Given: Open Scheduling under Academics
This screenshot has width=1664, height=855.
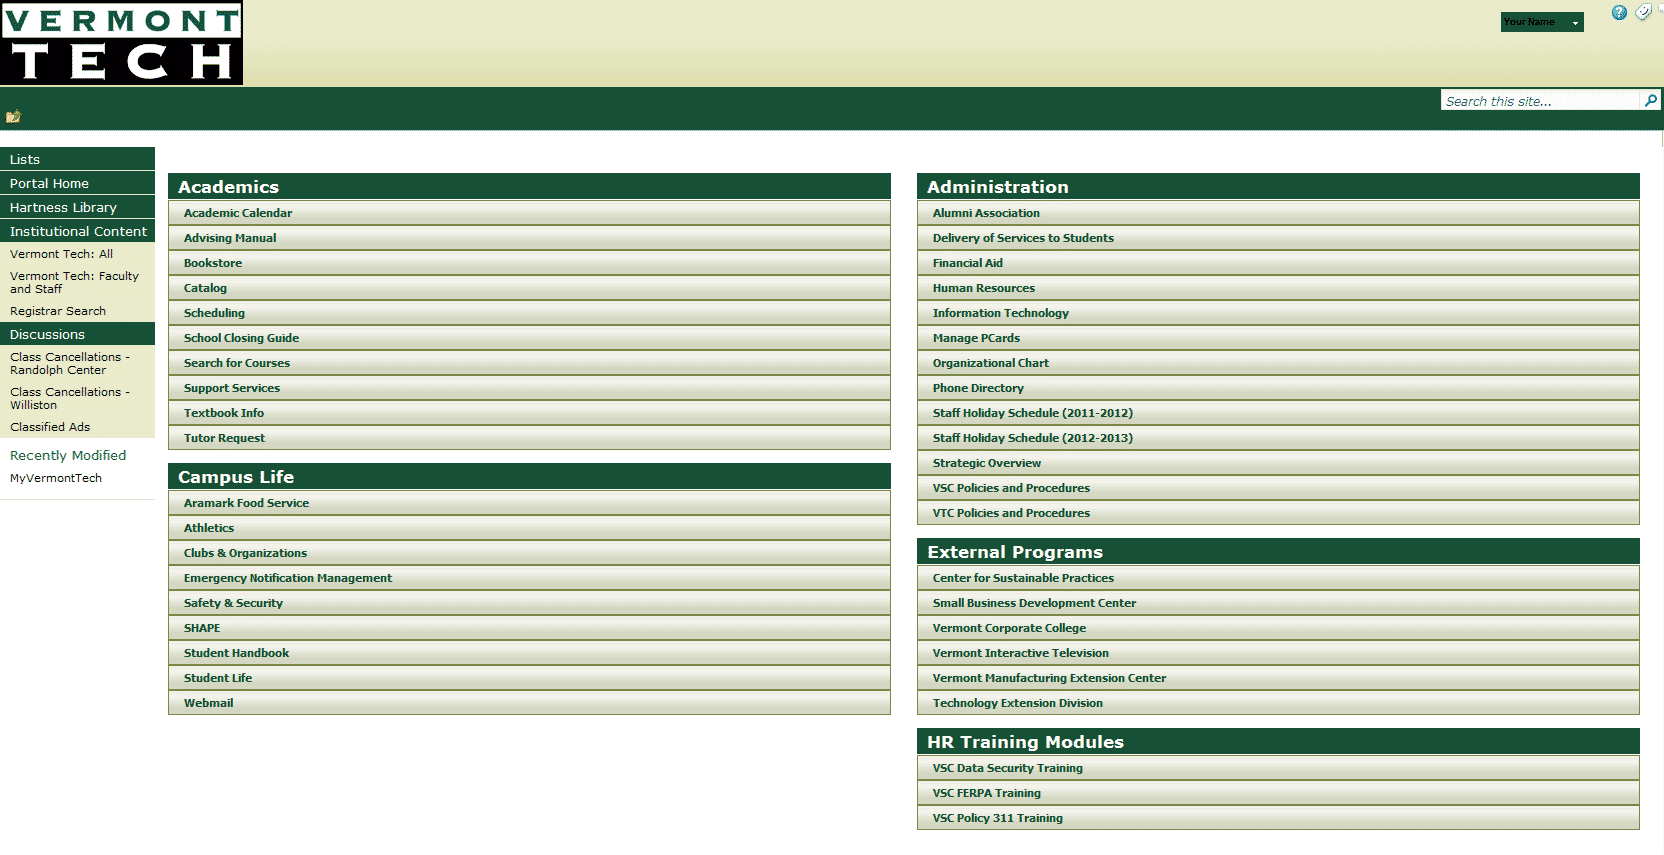Looking at the screenshot, I should [x=529, y=313].
